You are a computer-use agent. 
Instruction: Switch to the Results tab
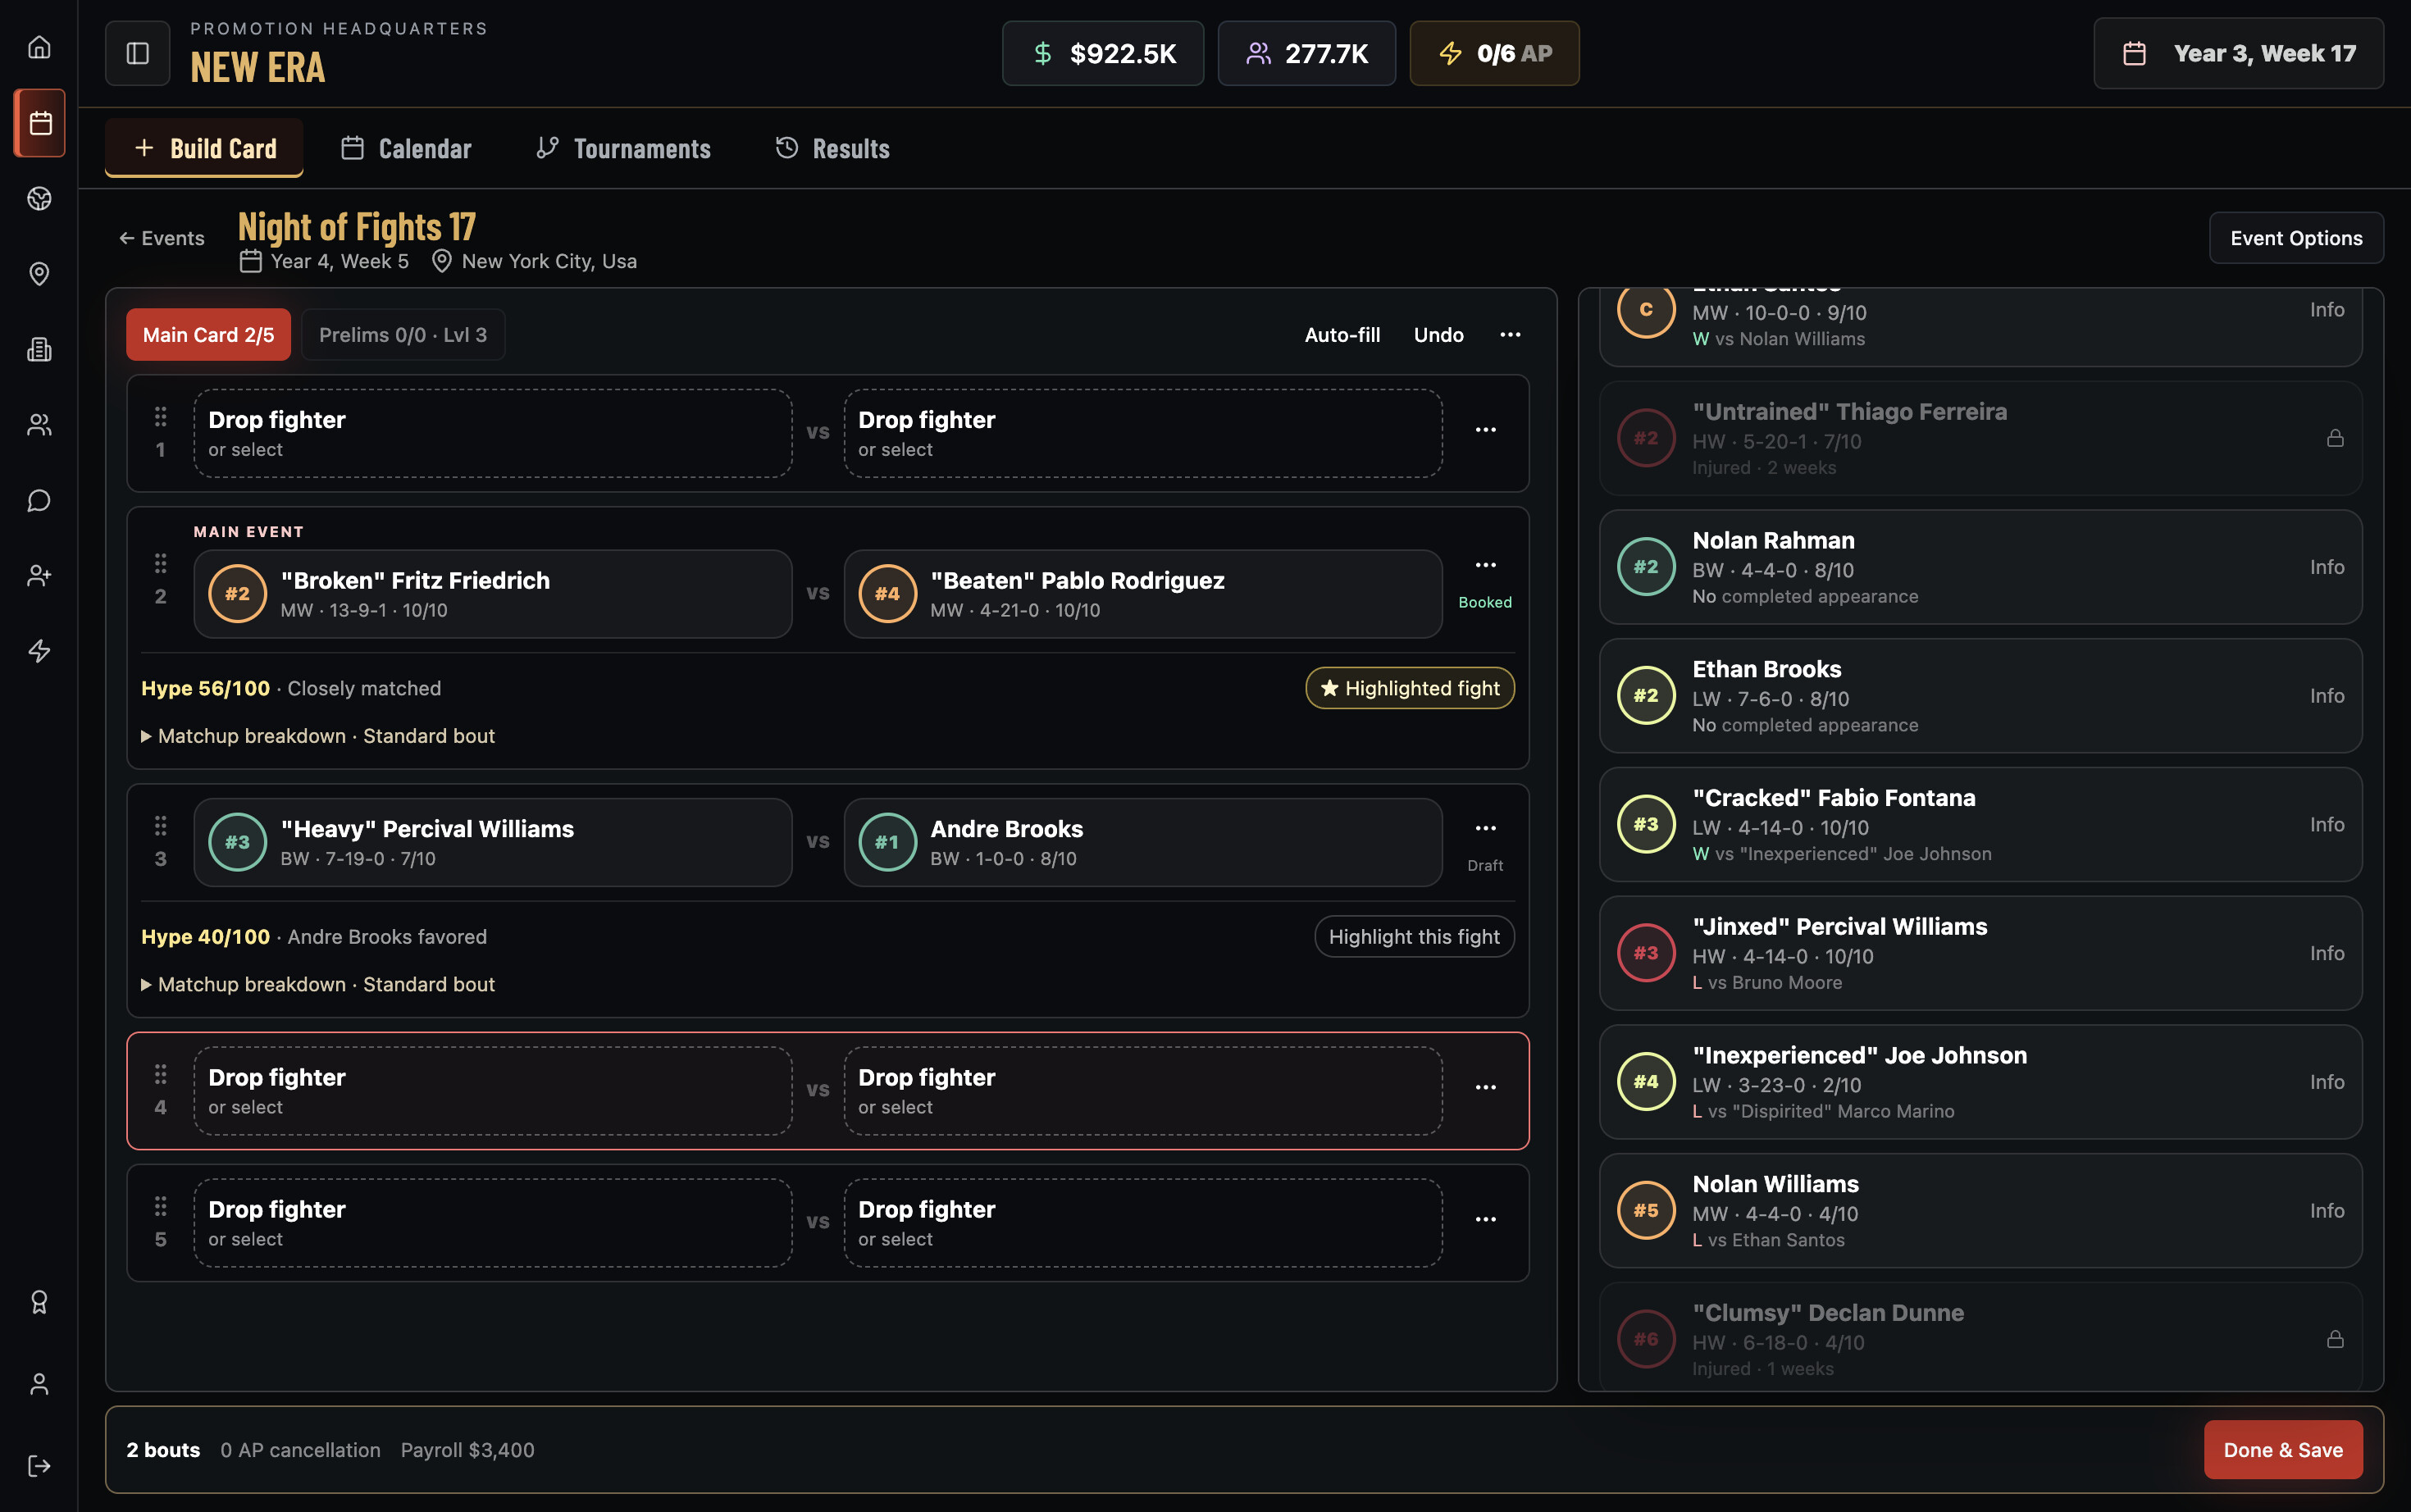pos(832,148)
